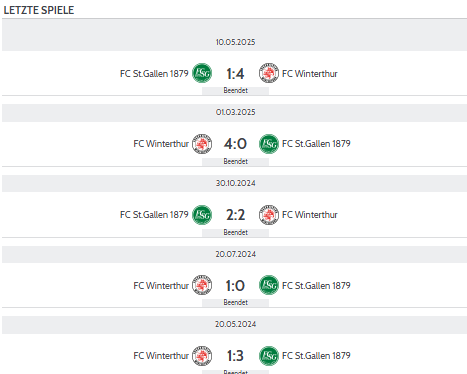Click FC St.Gallen crest in 30.10.2024 match

202,215
